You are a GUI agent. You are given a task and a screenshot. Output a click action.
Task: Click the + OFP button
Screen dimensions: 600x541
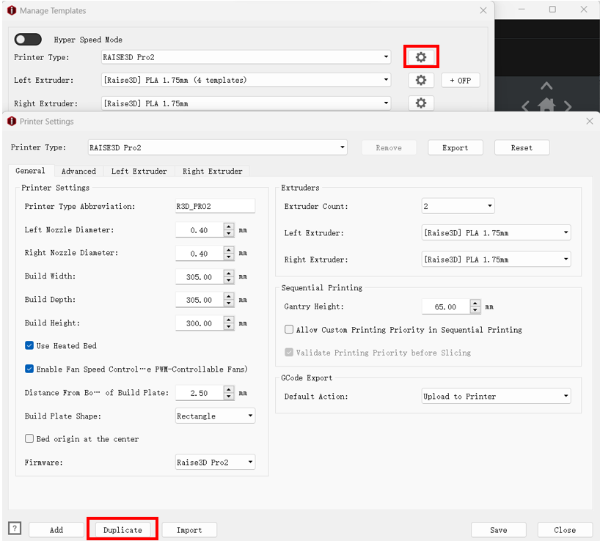[x=463, y=80]
